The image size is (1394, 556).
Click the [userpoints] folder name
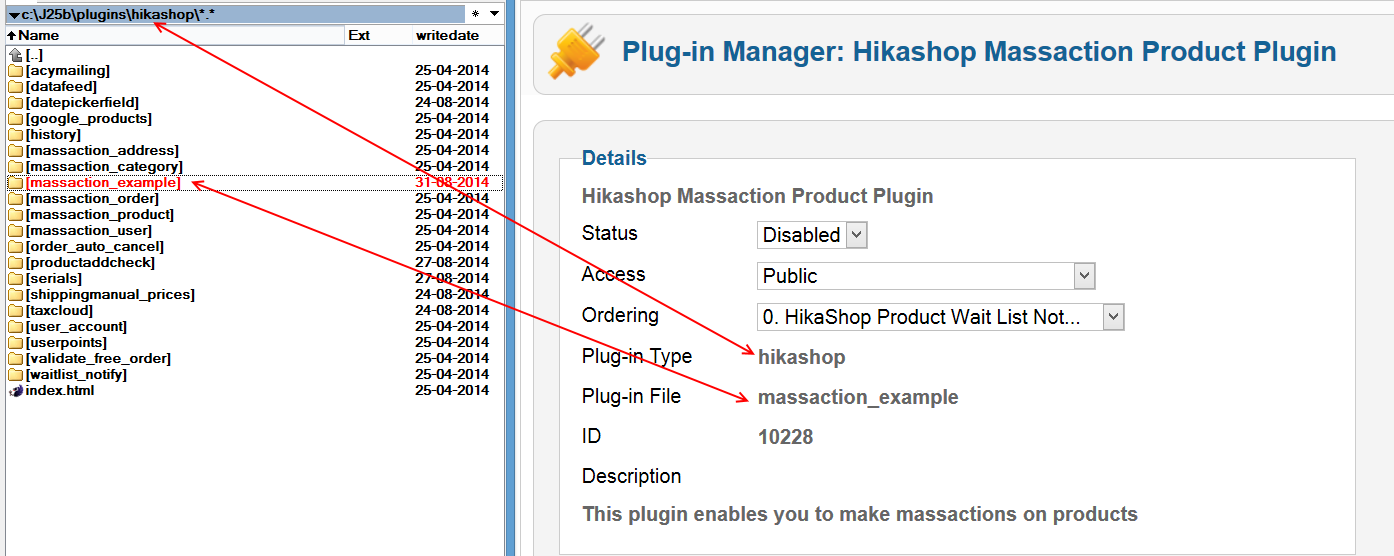coord(66,343)
